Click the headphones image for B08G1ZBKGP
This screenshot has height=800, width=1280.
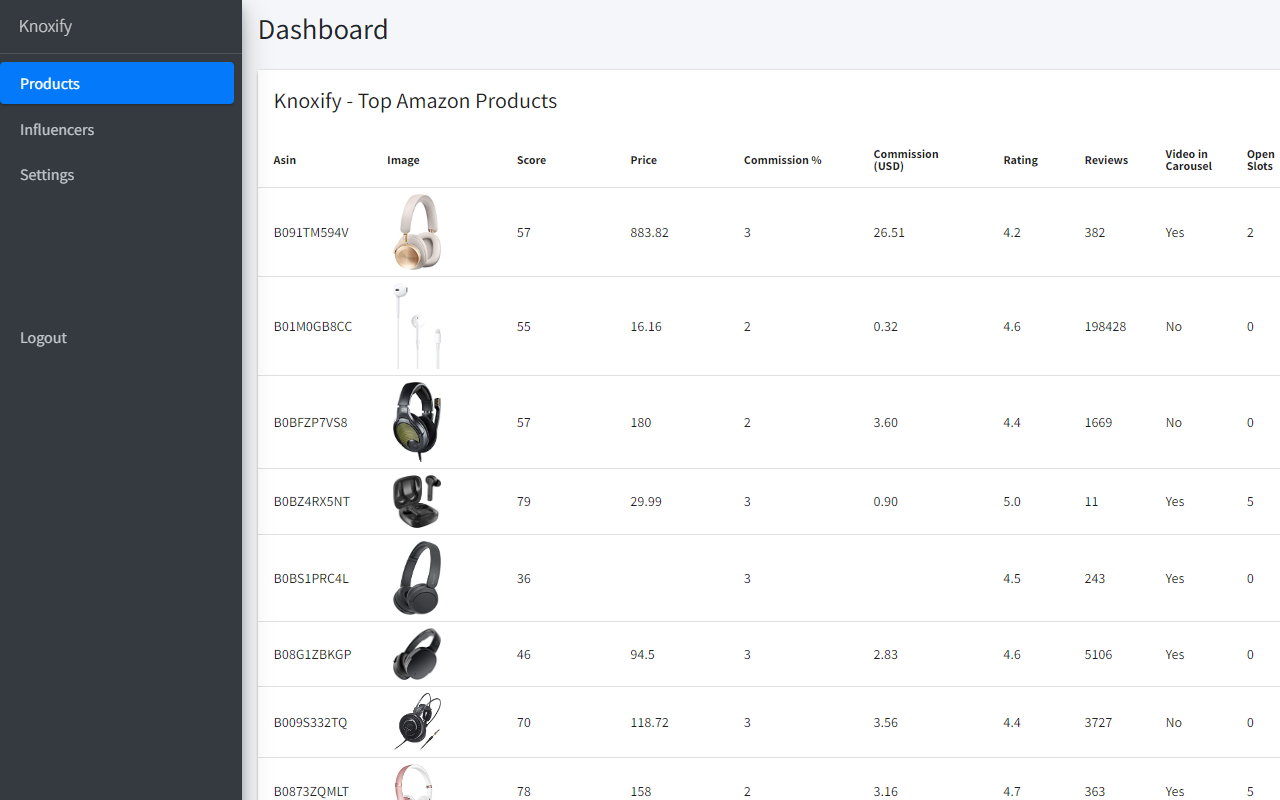[x=417, y=654]
